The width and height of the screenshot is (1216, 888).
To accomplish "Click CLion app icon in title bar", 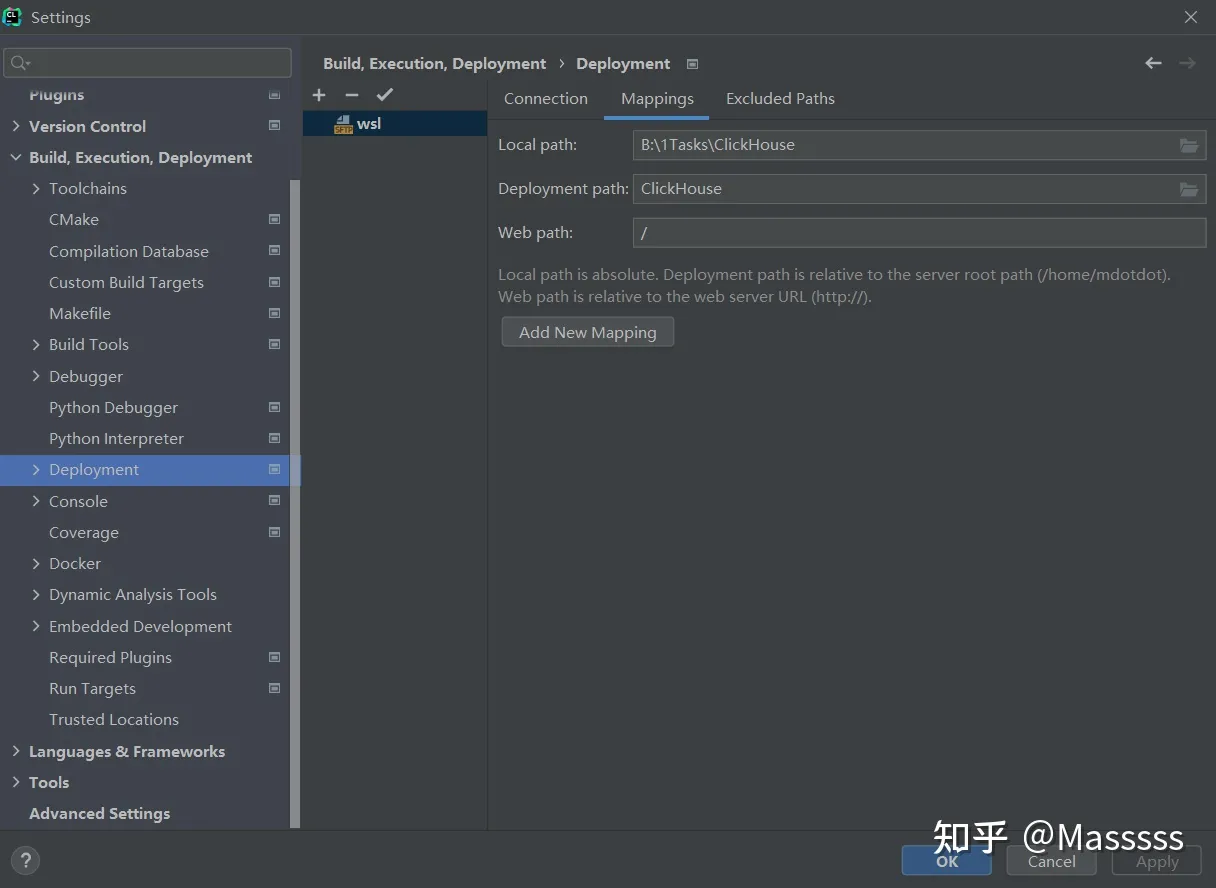I will click(13, 16).
